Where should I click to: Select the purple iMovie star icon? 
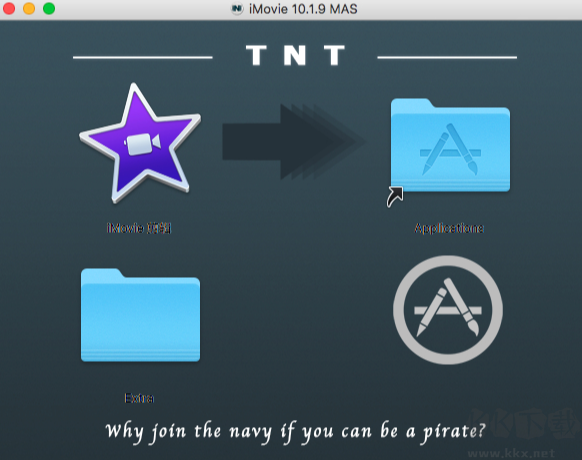coord(140,143)
